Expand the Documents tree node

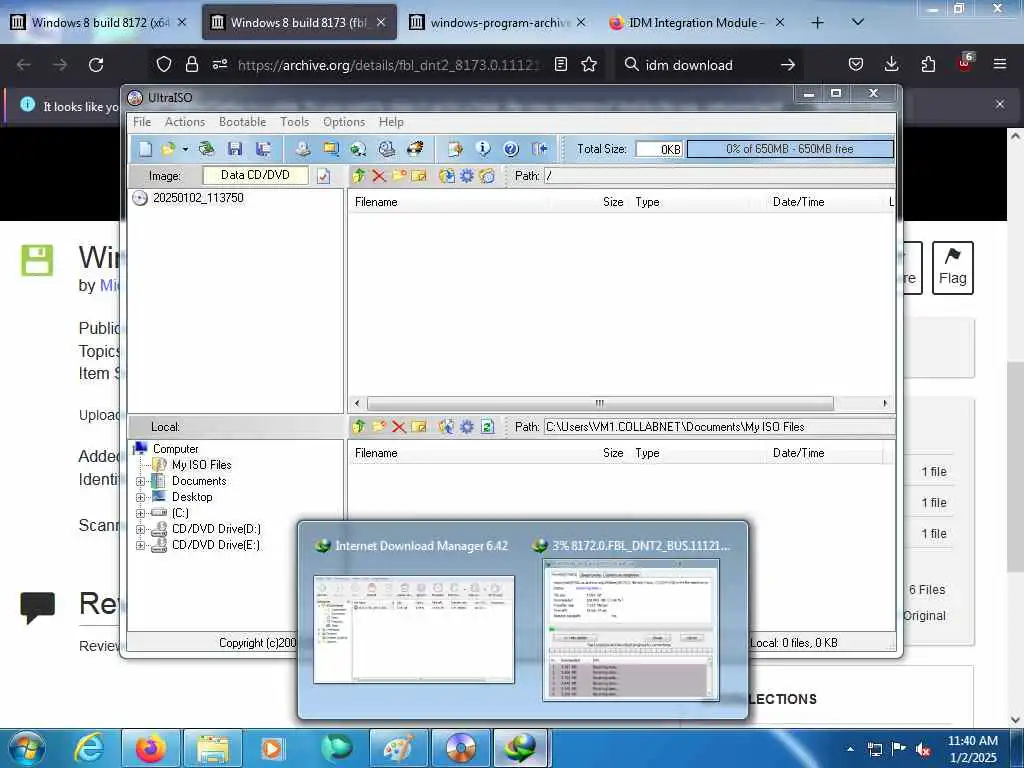(140, 481)
